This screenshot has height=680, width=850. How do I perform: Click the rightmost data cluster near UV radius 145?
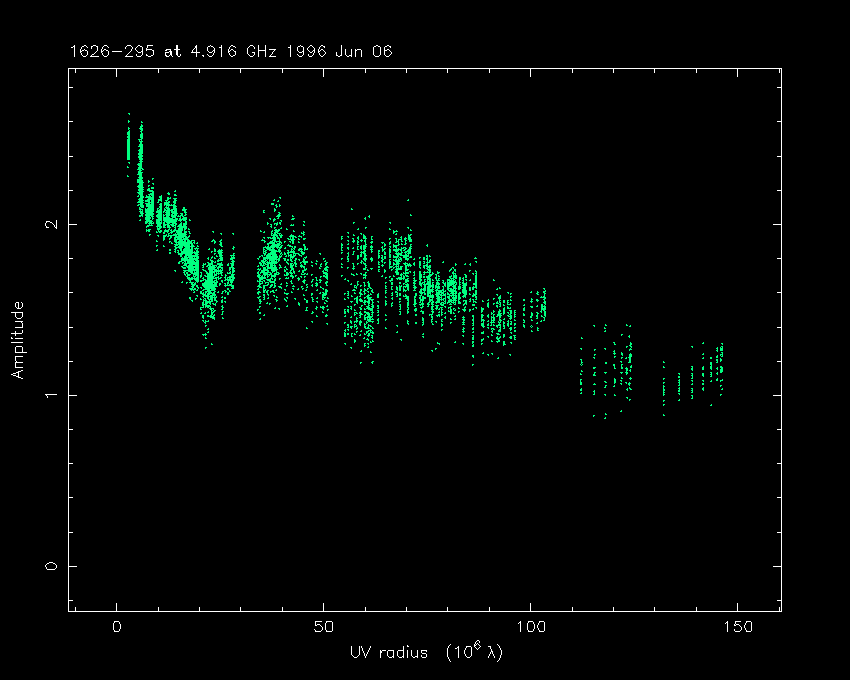point(715,370)
